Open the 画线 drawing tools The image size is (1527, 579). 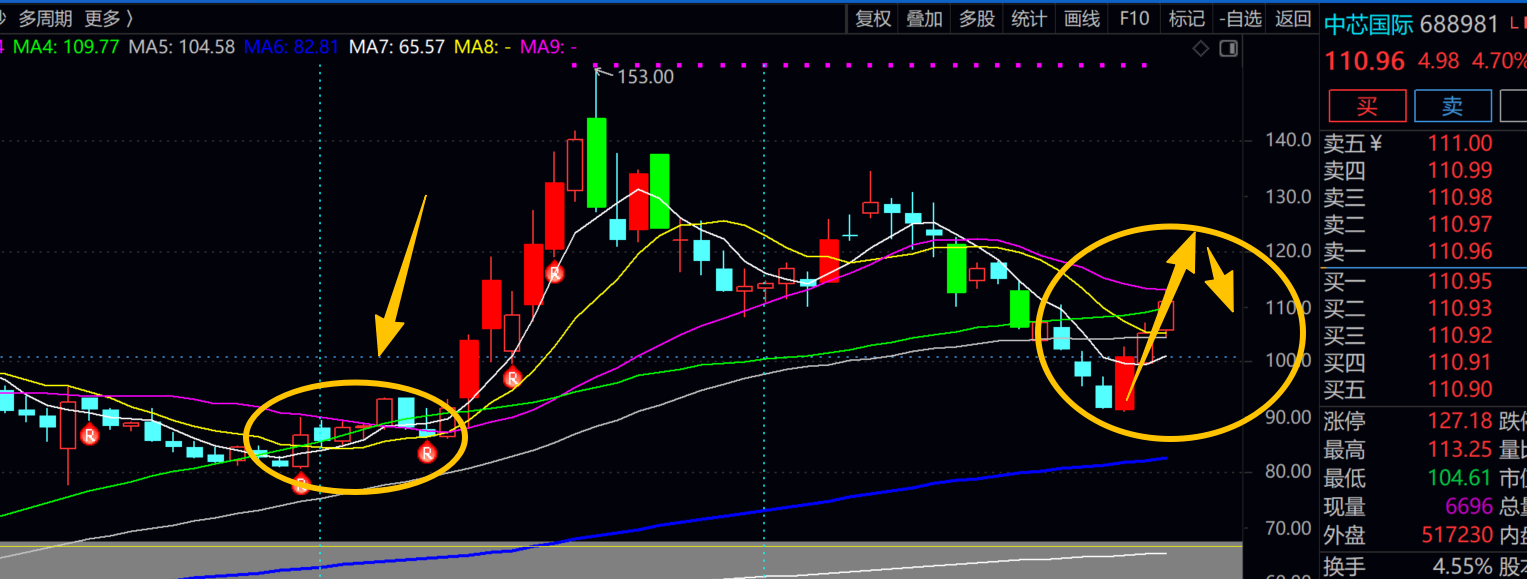(x=1082, y=18)
